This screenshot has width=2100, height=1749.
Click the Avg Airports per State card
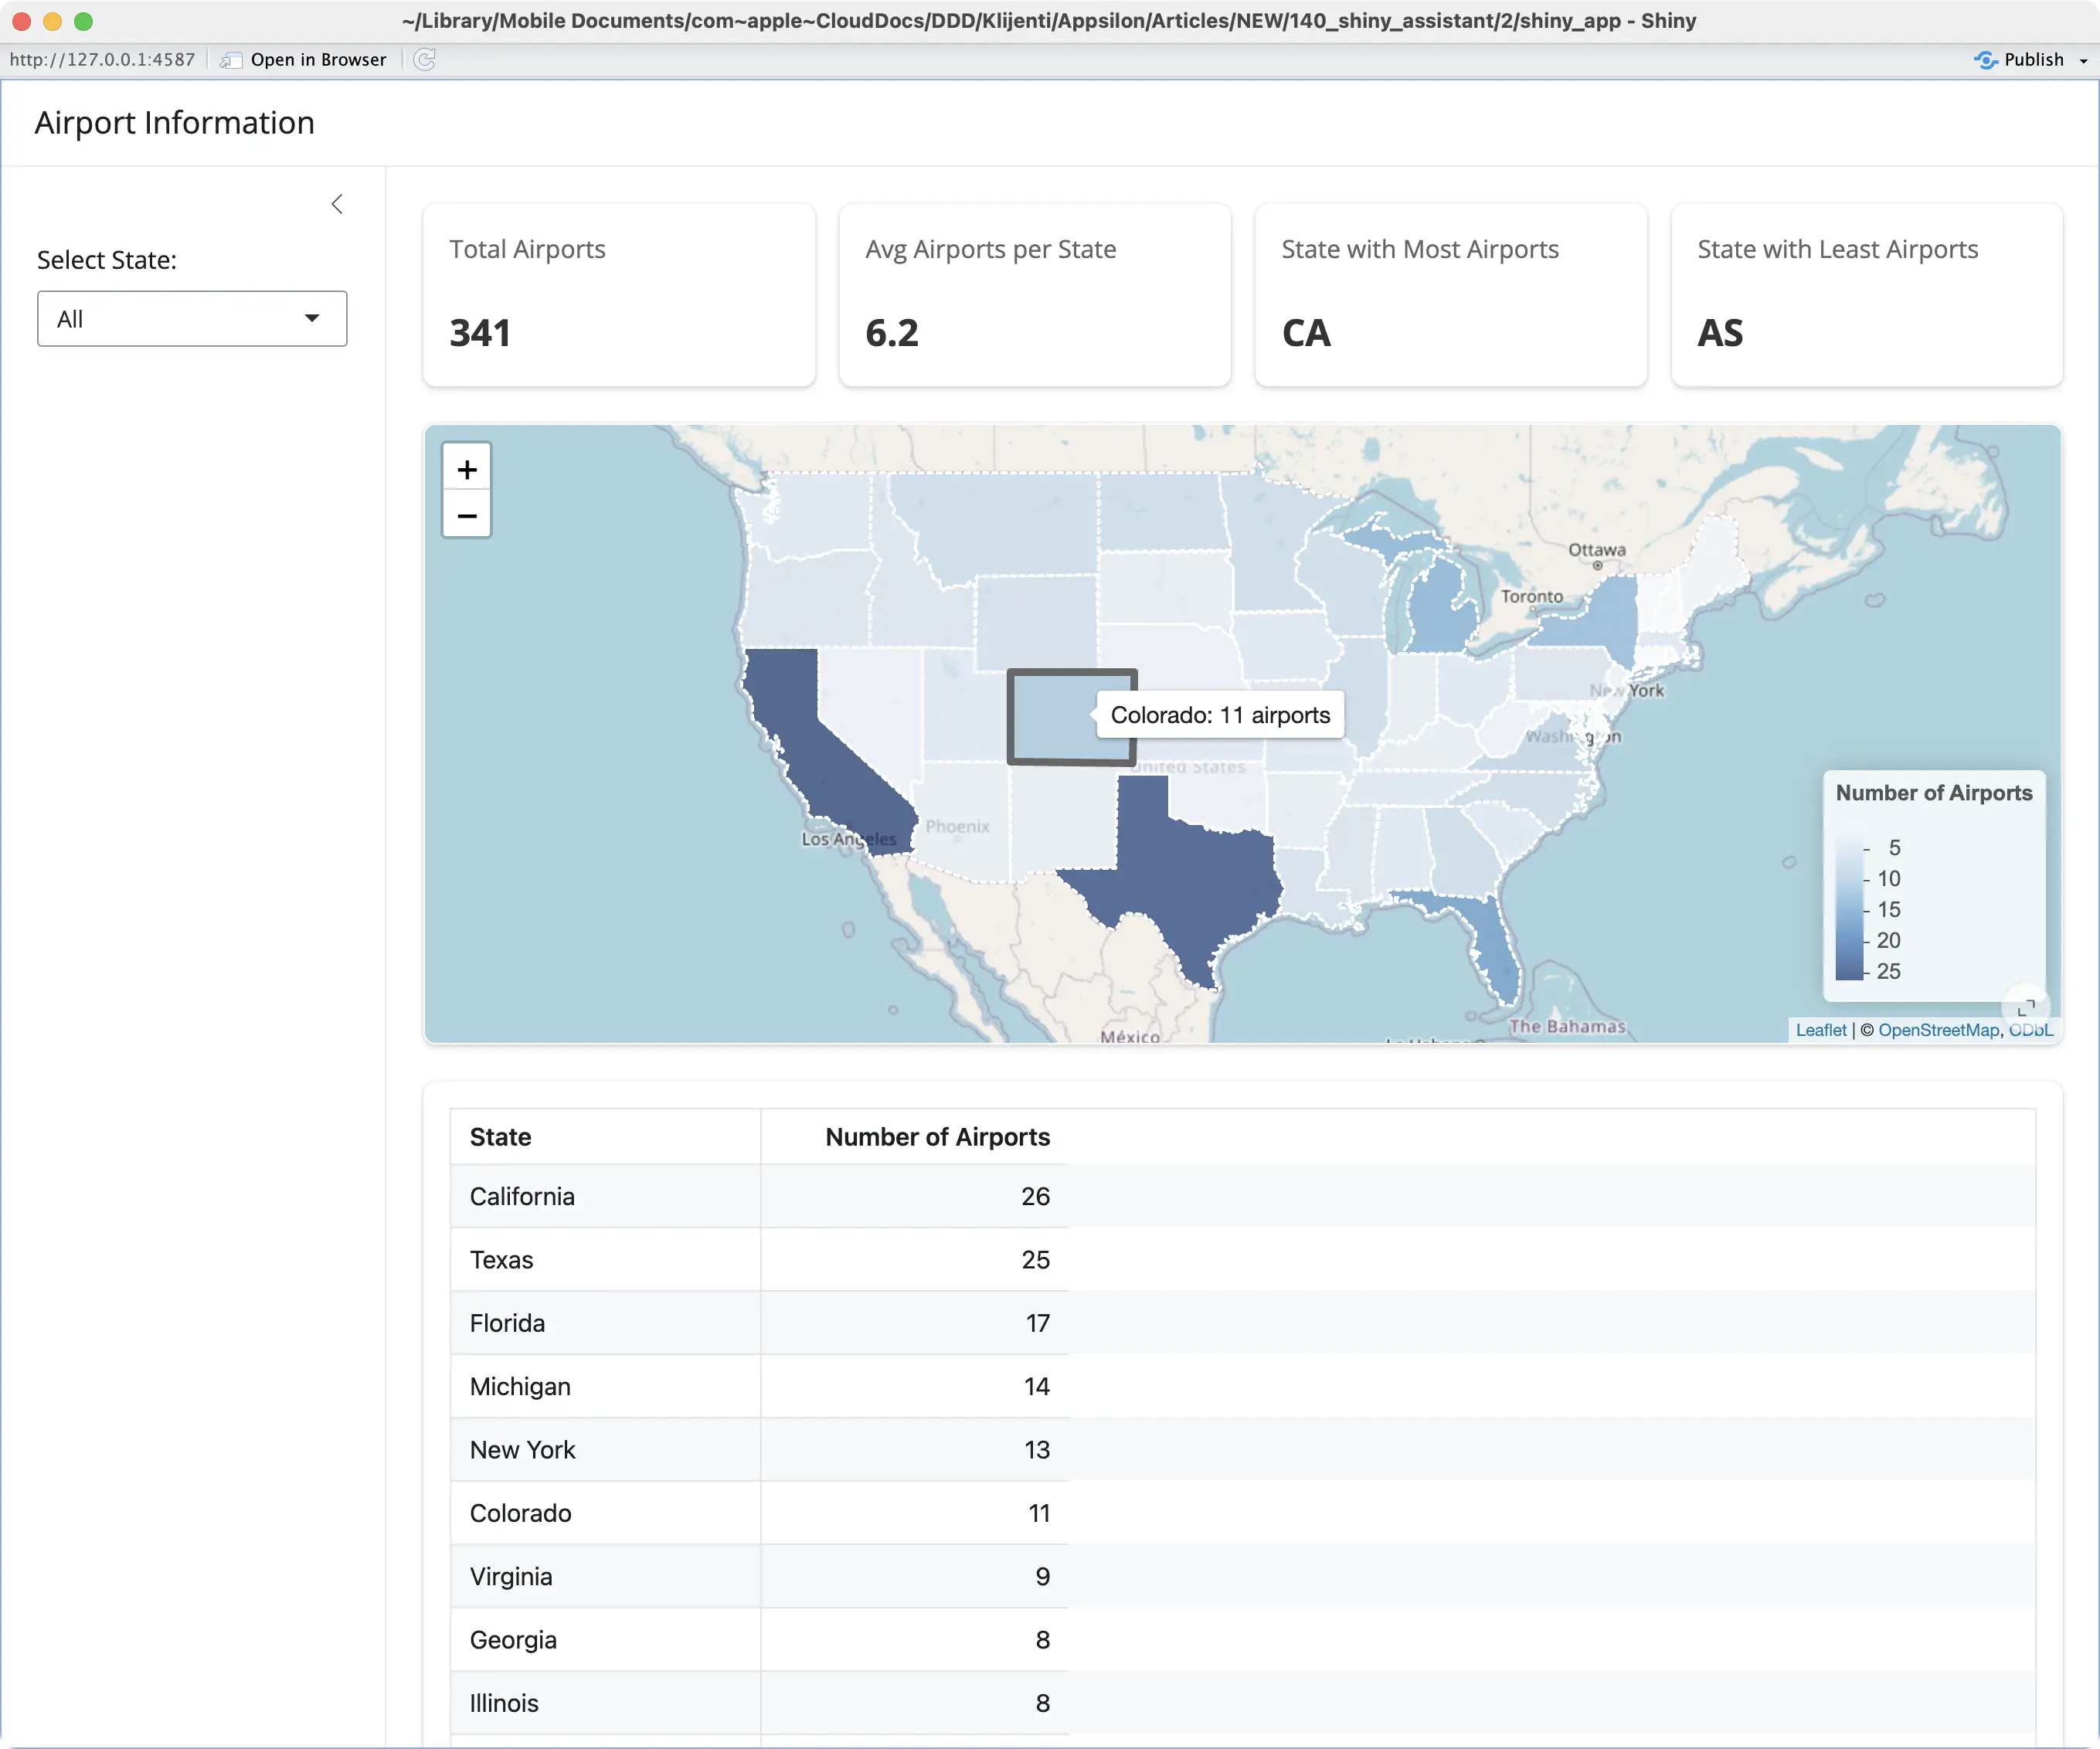pos(1035,295)
